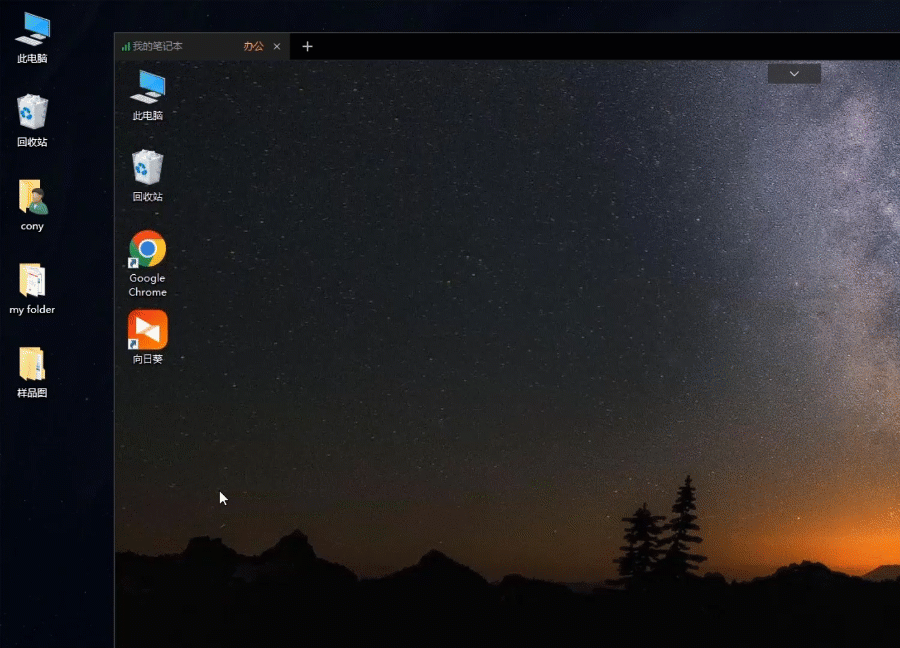
Task: Switch to the 我的笔记本 tab
Action: click(x=157, y=46)
